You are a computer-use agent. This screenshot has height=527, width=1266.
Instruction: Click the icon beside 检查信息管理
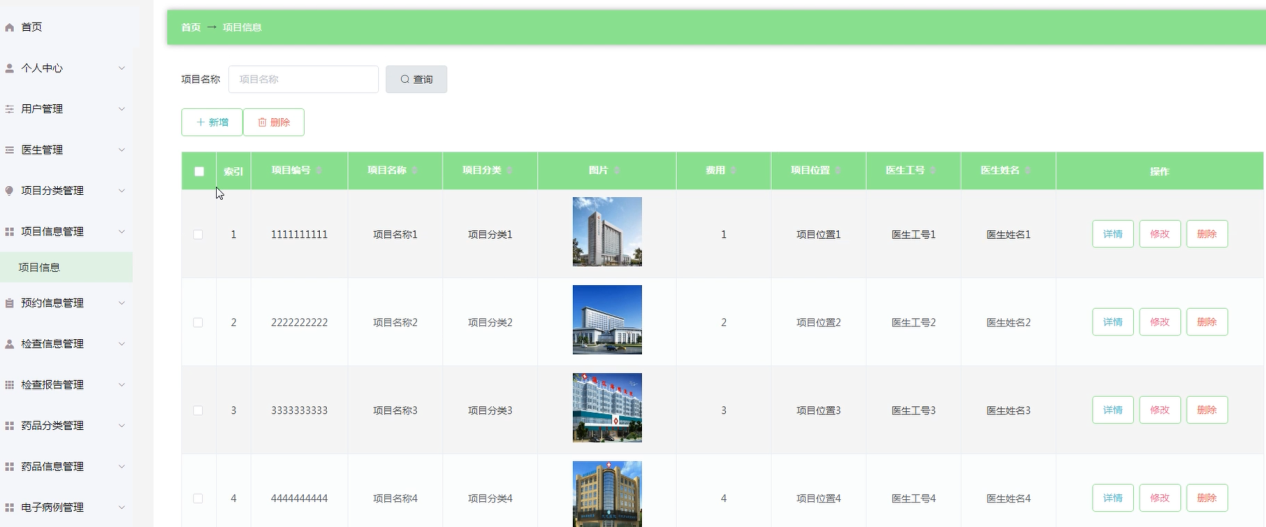click(x=10, y=344)
